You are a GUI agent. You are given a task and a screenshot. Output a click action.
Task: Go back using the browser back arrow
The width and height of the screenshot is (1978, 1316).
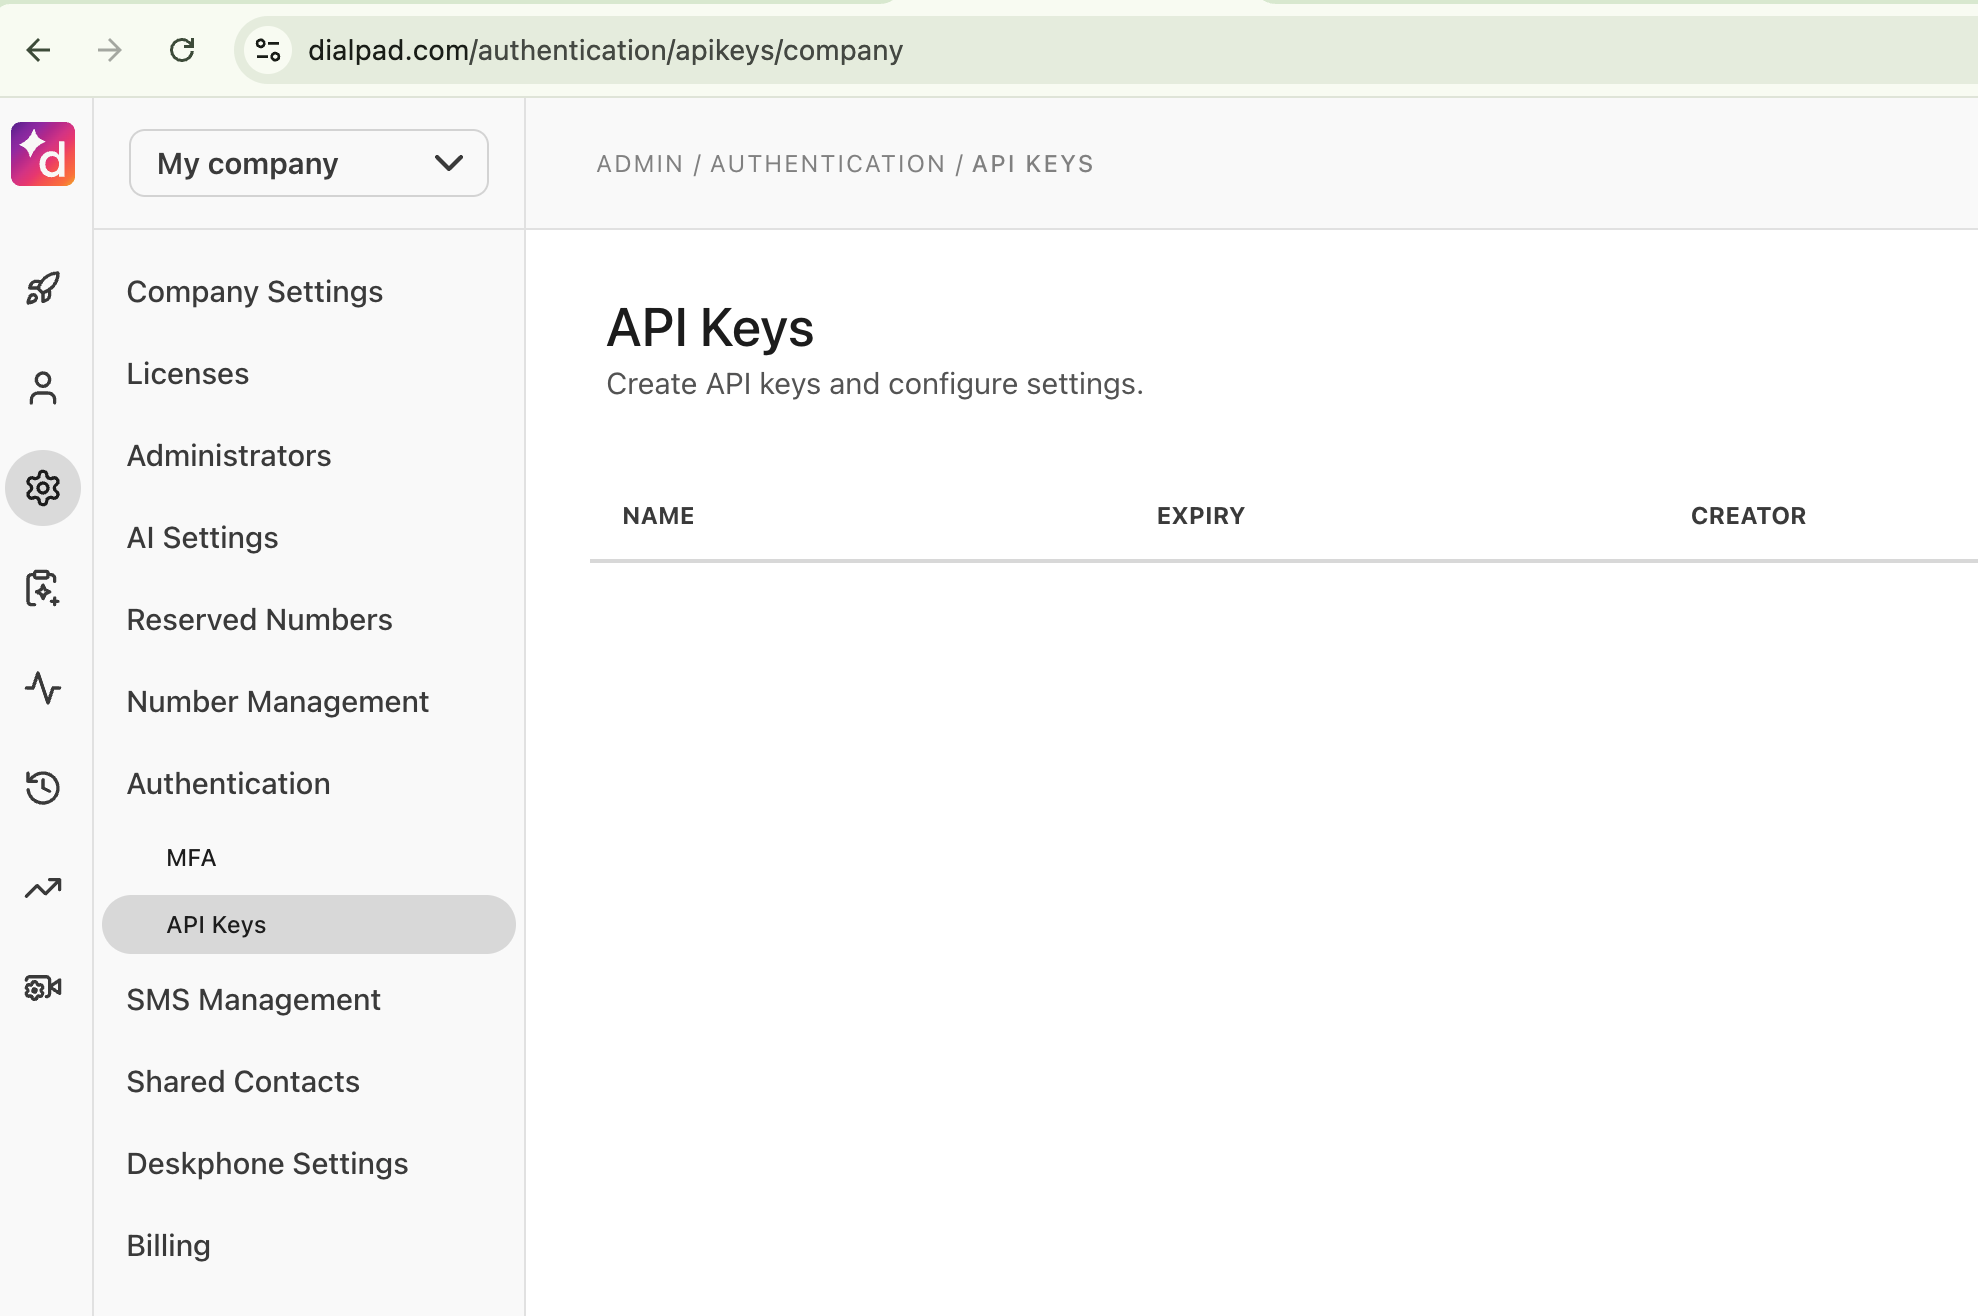tap(39, 50)
